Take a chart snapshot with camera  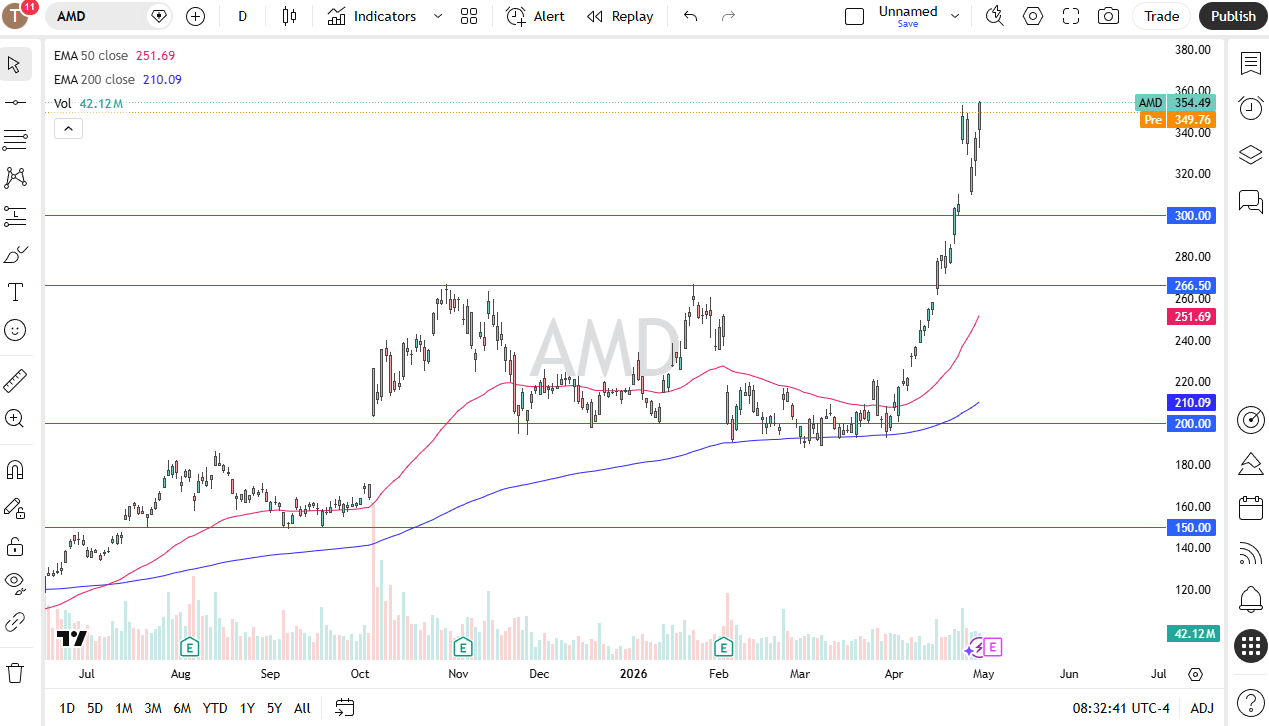pos(1108,16)
